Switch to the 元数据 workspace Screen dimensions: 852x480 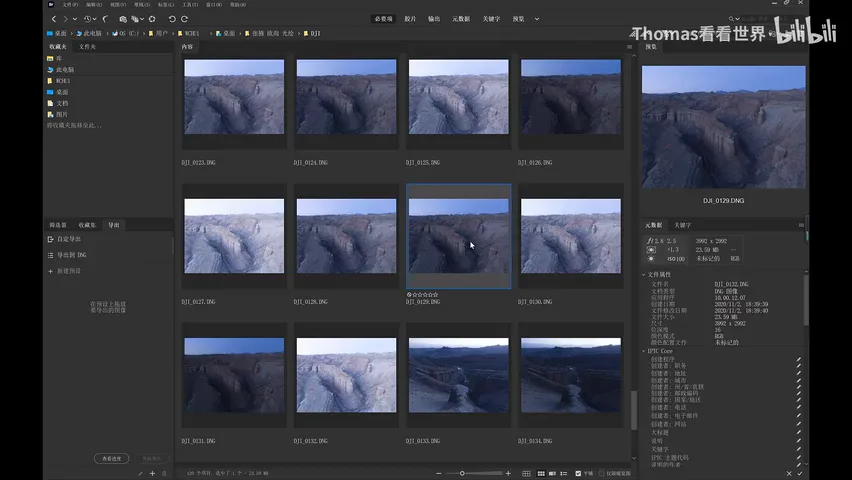point(461,19)
